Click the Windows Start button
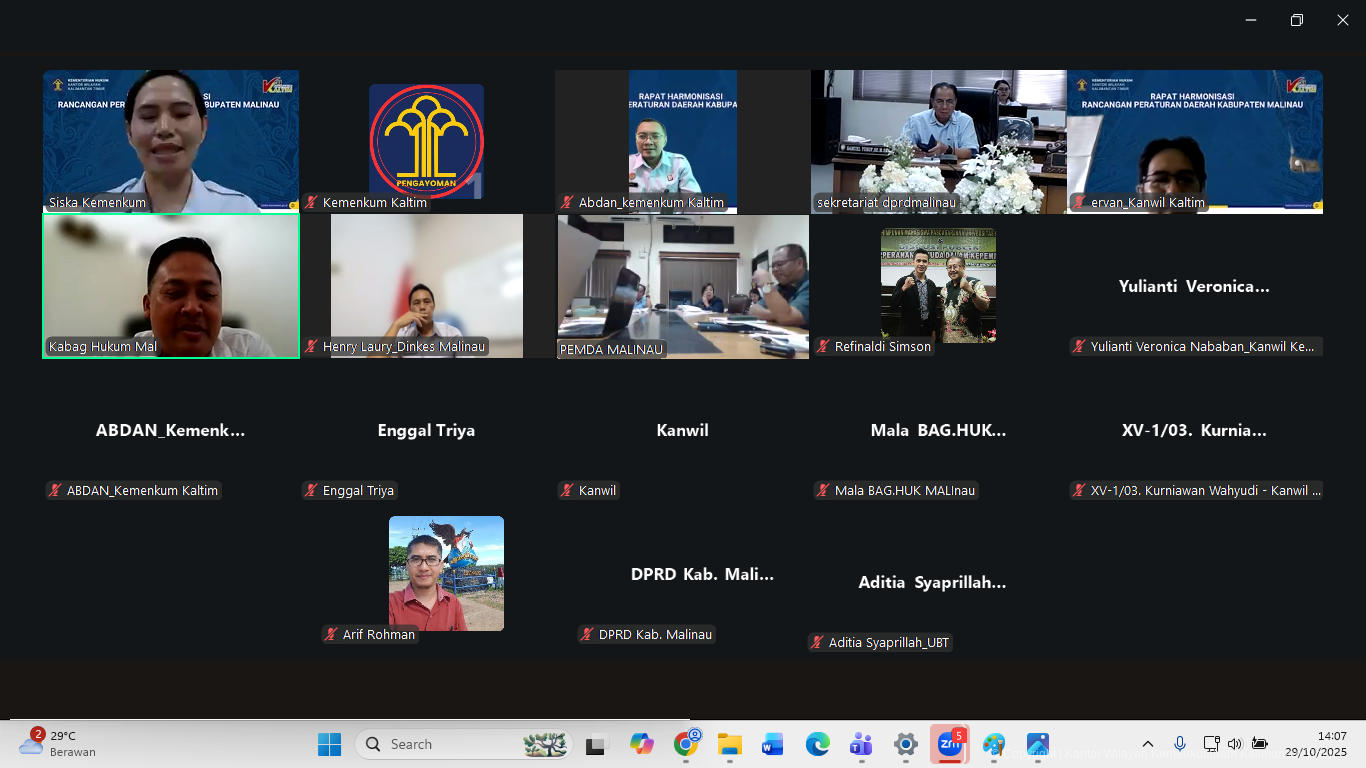 [x=329, y=744]
